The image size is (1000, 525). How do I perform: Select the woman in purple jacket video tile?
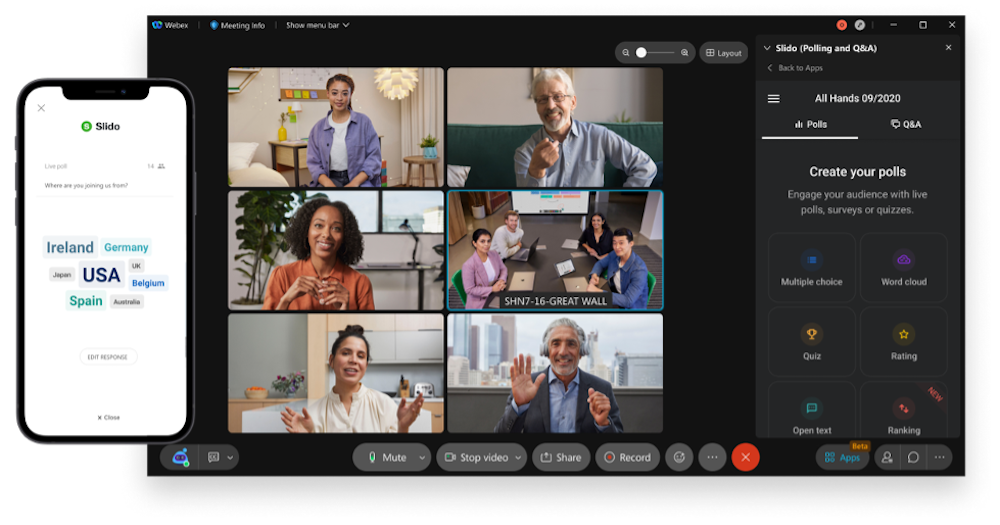pos(336,127)
